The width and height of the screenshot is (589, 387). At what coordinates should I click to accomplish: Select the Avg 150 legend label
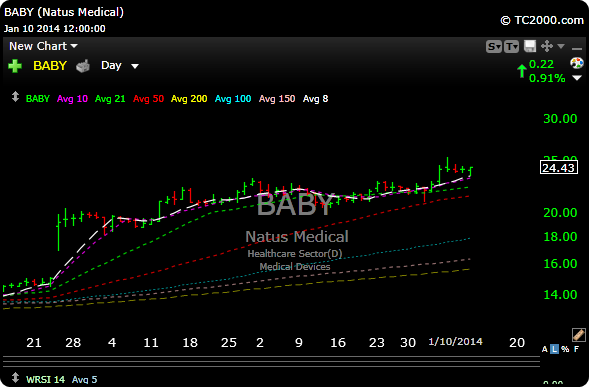point(277,99)
